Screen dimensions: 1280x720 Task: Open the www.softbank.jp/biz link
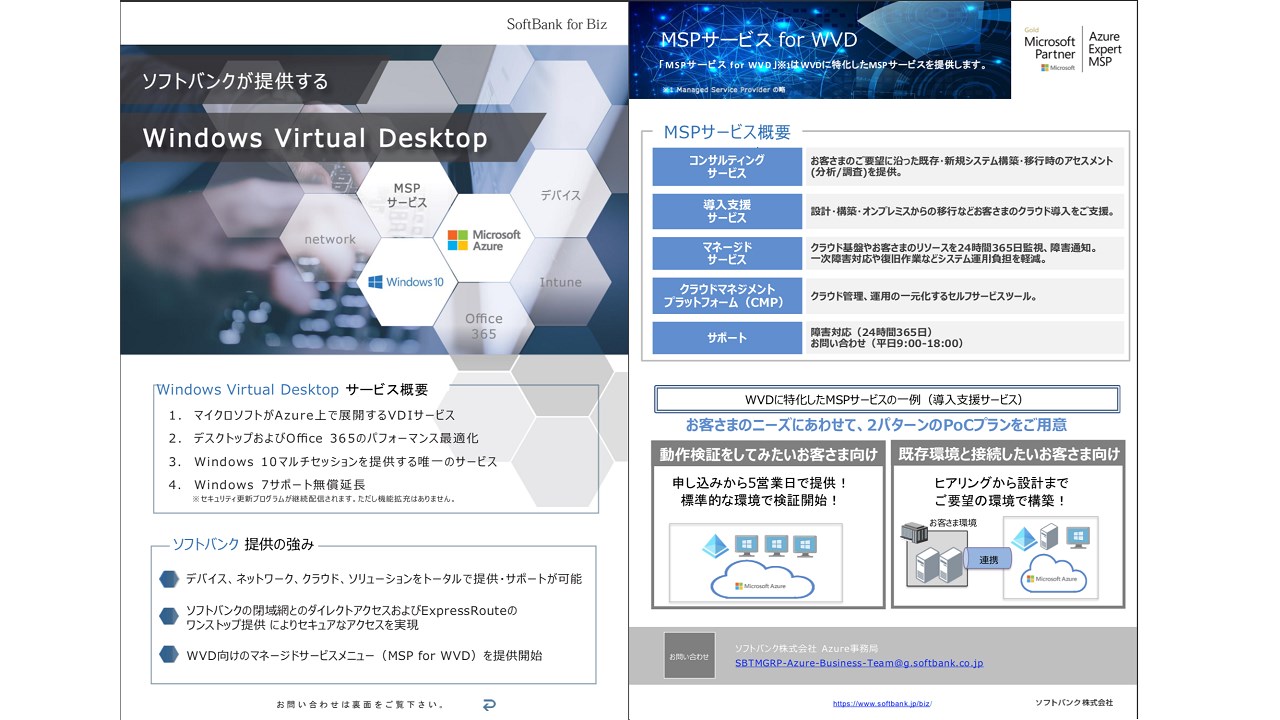(x=882, y=704)
